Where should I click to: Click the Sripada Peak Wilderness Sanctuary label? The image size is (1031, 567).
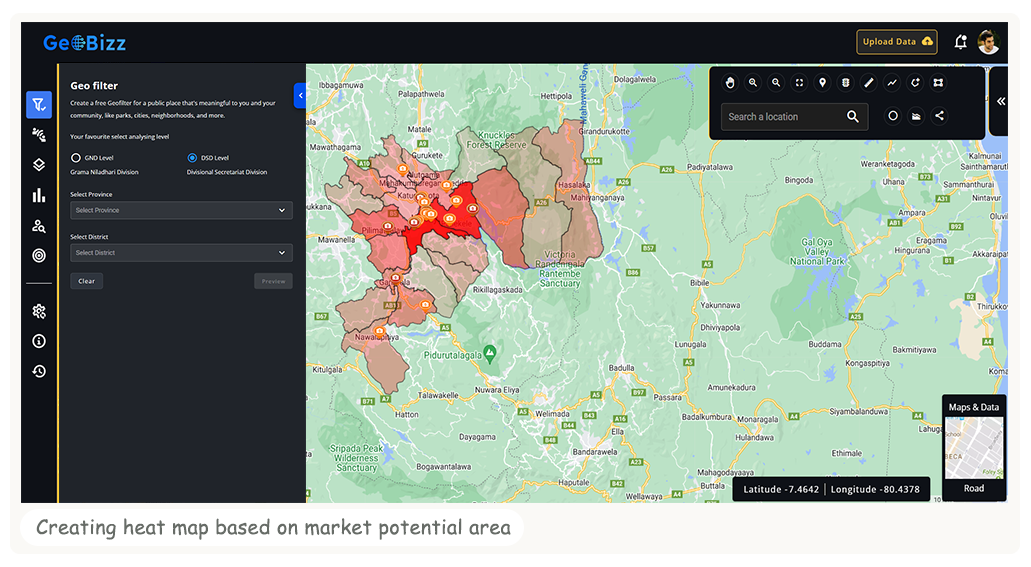tap(356, 458)
